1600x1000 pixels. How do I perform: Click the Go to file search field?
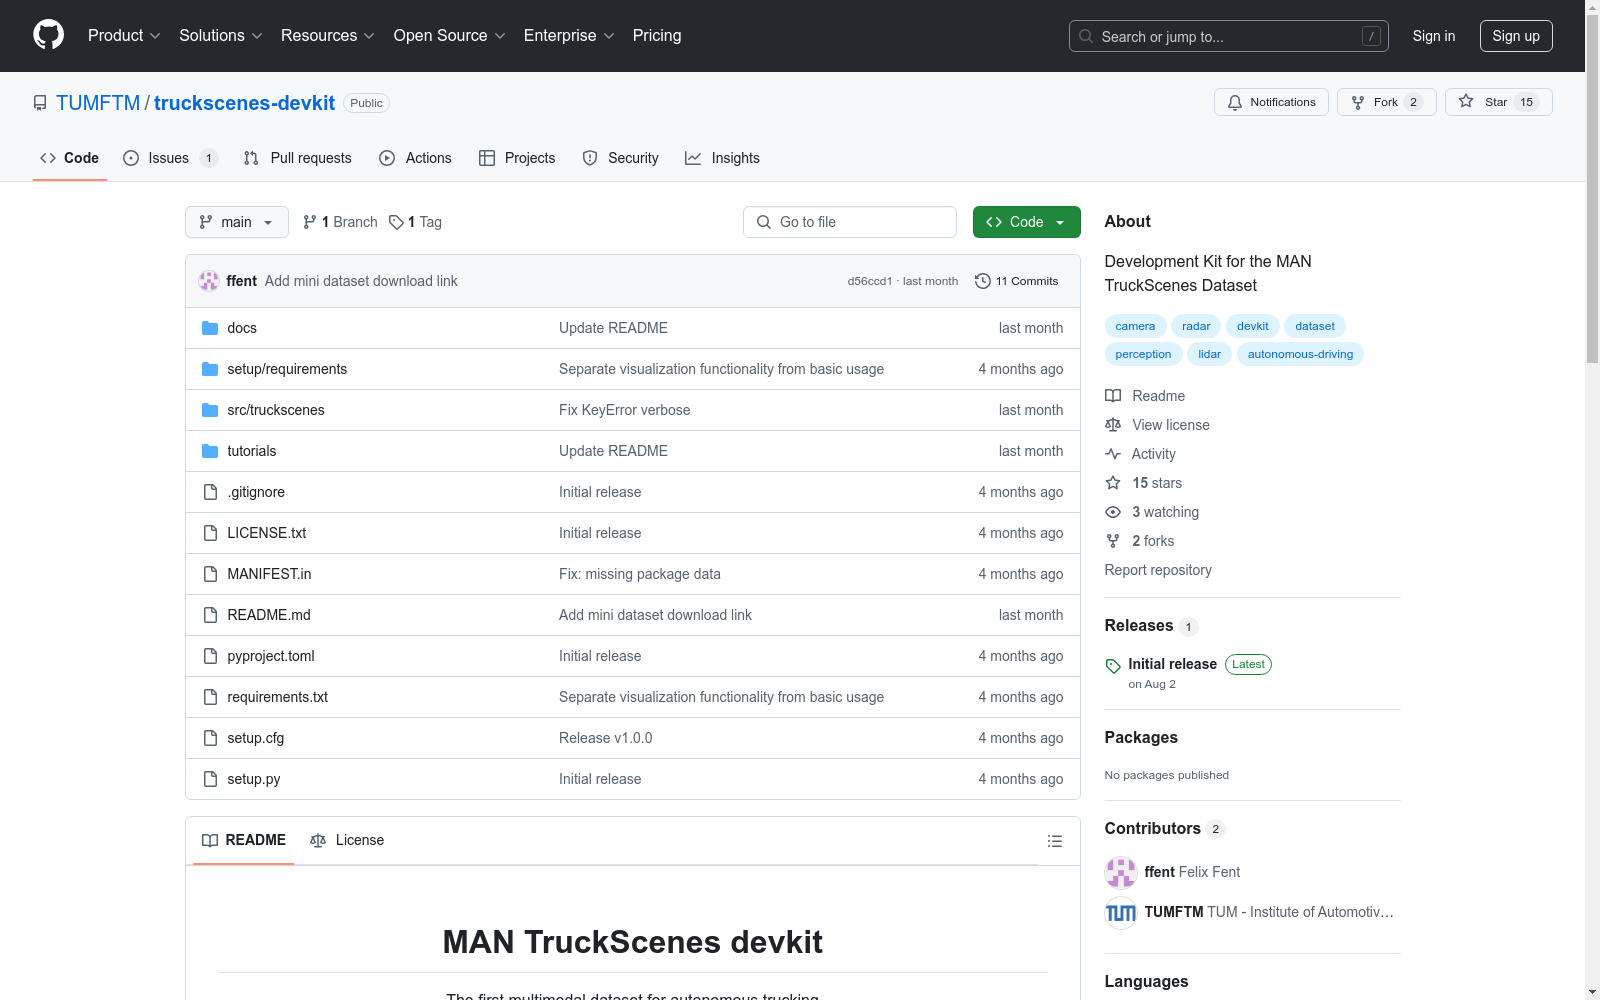[850, 222]
